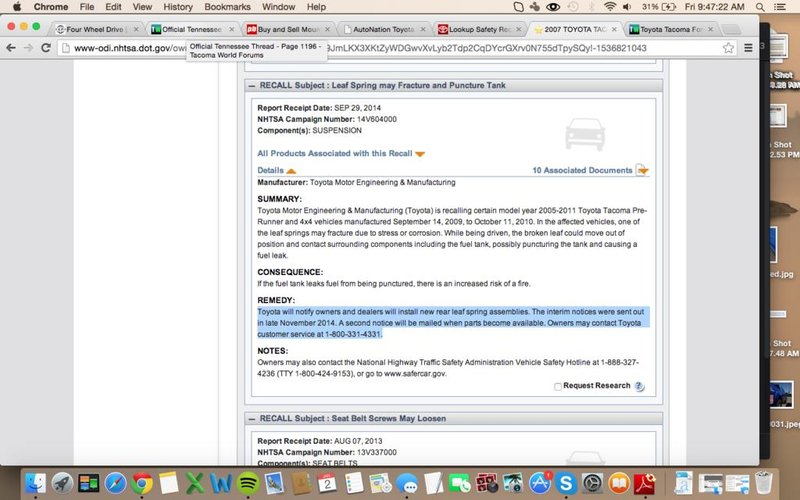
Task: Open iBooks from the dock
Action: 619,483
